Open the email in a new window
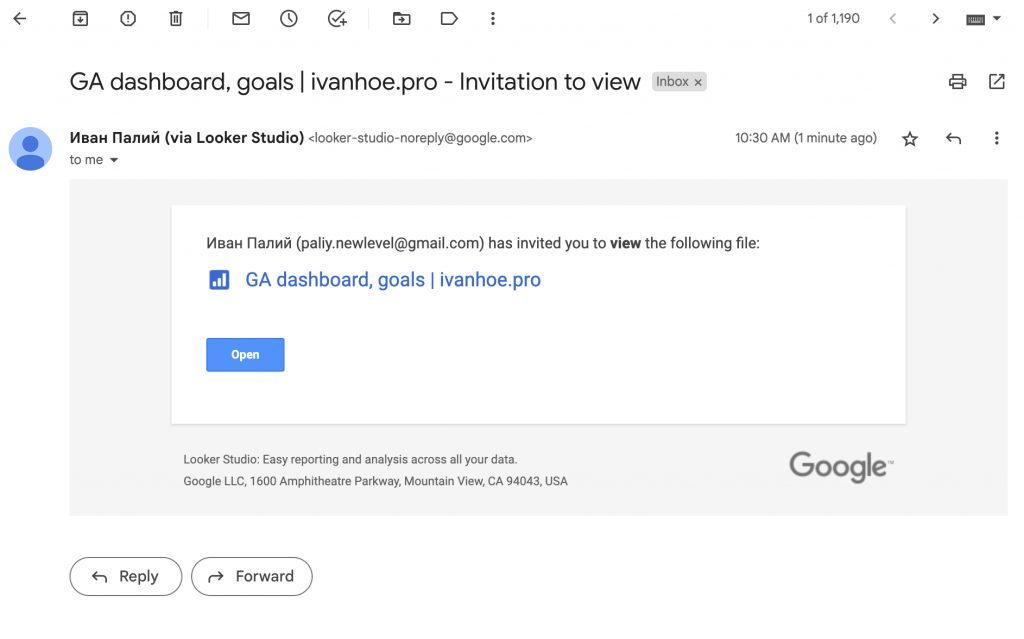 coord(997,82)
